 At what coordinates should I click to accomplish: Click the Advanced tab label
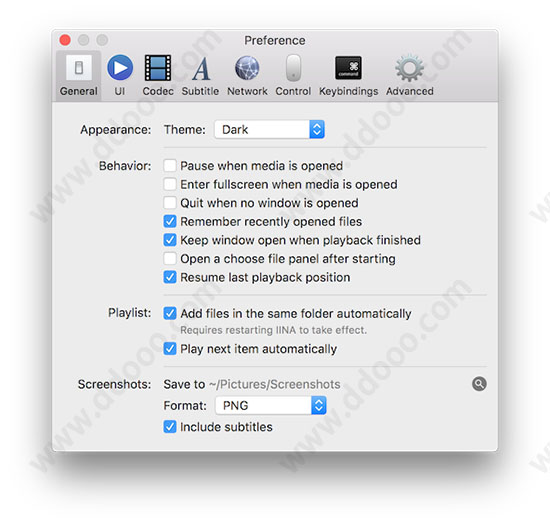click(x=410, y=91)
